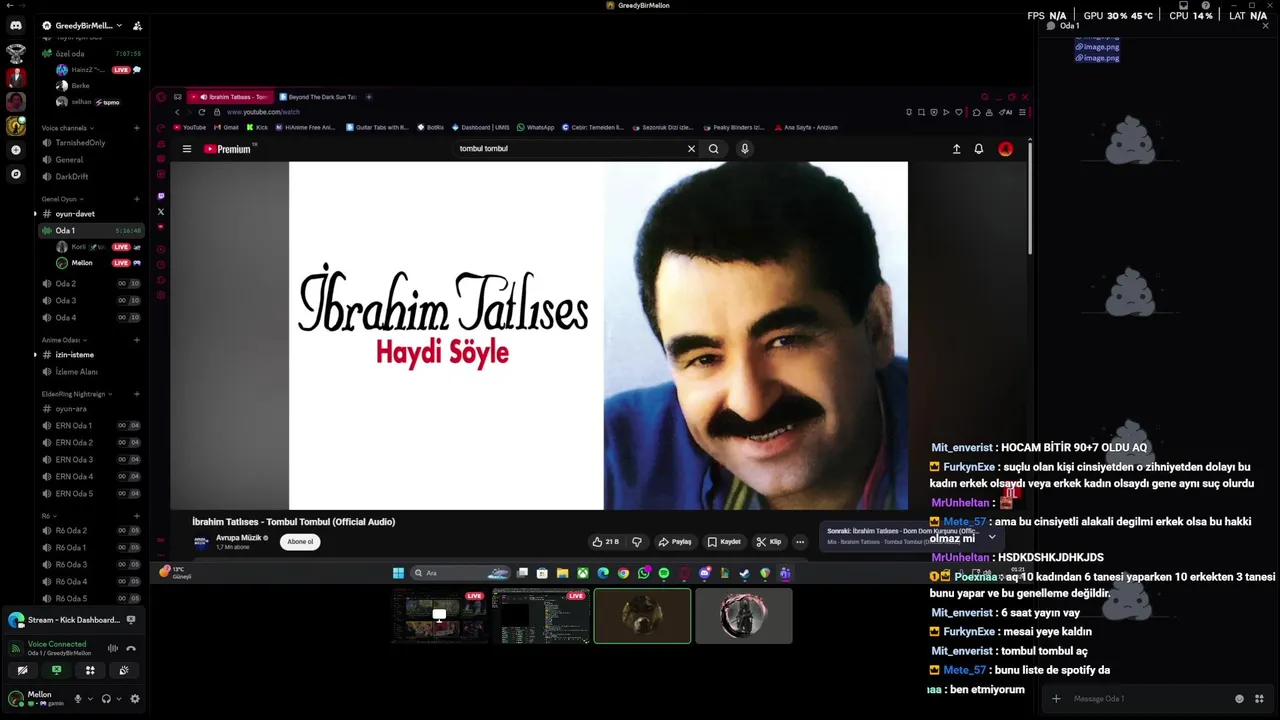Screen dimensions: 1280x720
Task: Like the video showing 21 B
Action: [606, 542]
